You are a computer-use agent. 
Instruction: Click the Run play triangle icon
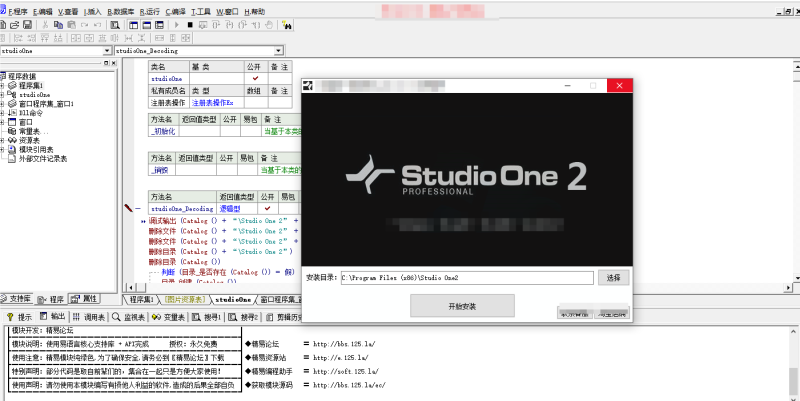(x=177, y=24)
